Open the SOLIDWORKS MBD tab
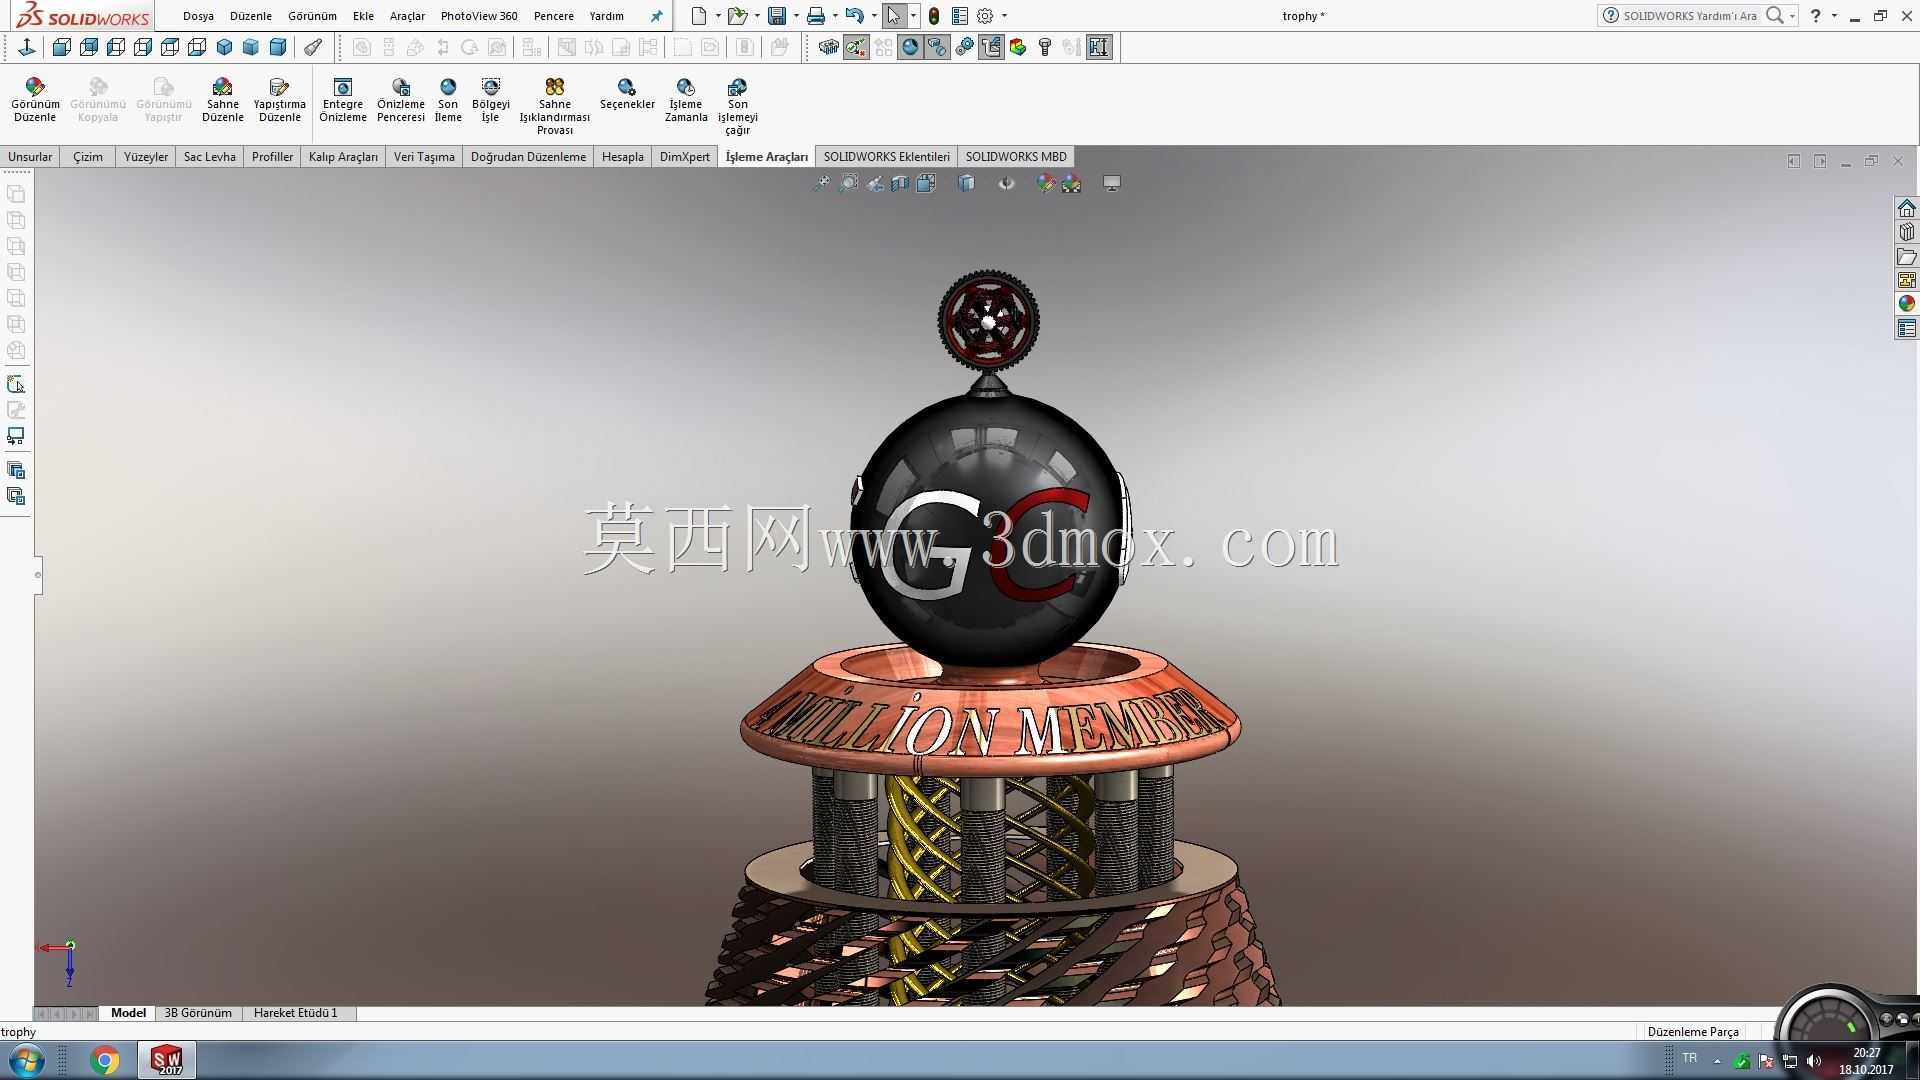1920x1080 pixels. point(1016,157)
